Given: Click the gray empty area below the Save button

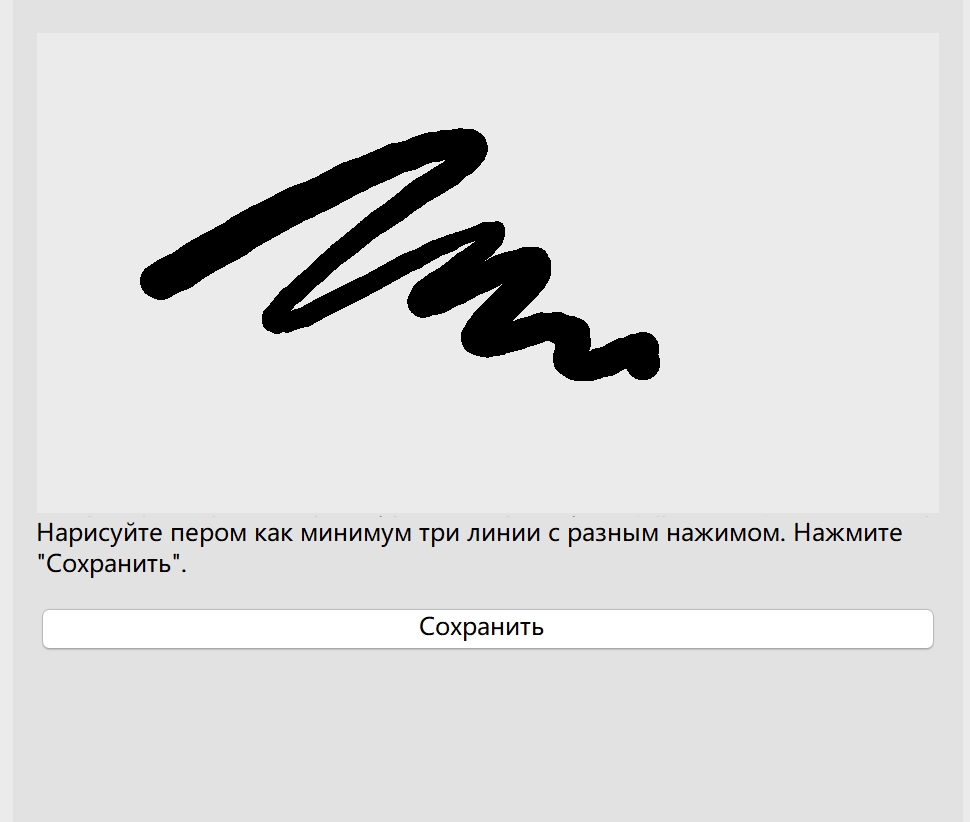Looking at the screenshot, I should pos(487,736).
